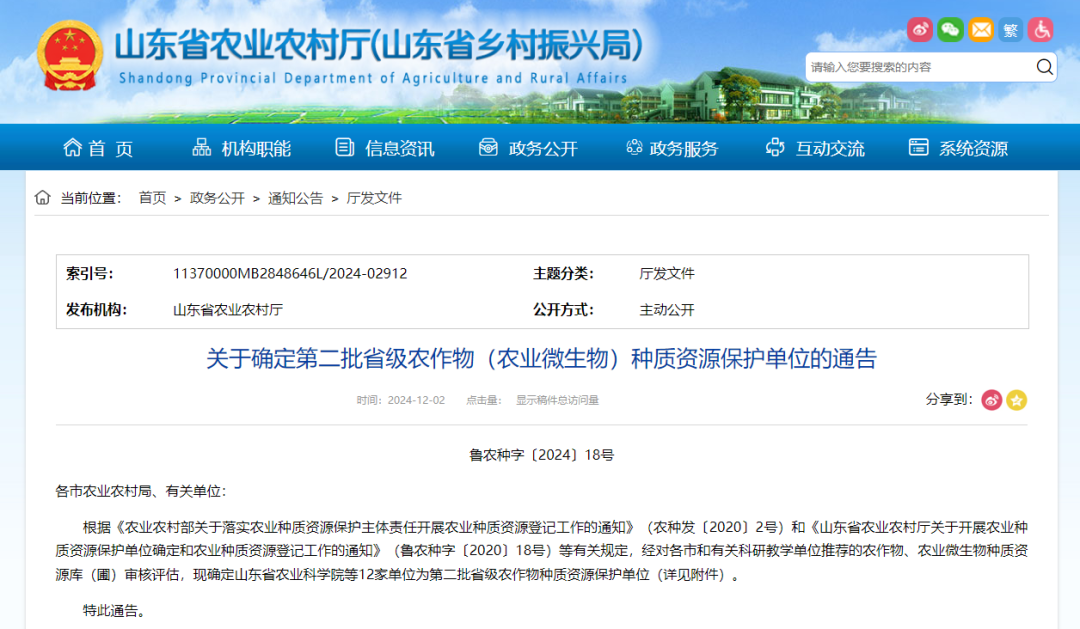Screen dimensions: 1080x629
Task: Click 首页 in the breadcrumb
Action: [151, 197]
